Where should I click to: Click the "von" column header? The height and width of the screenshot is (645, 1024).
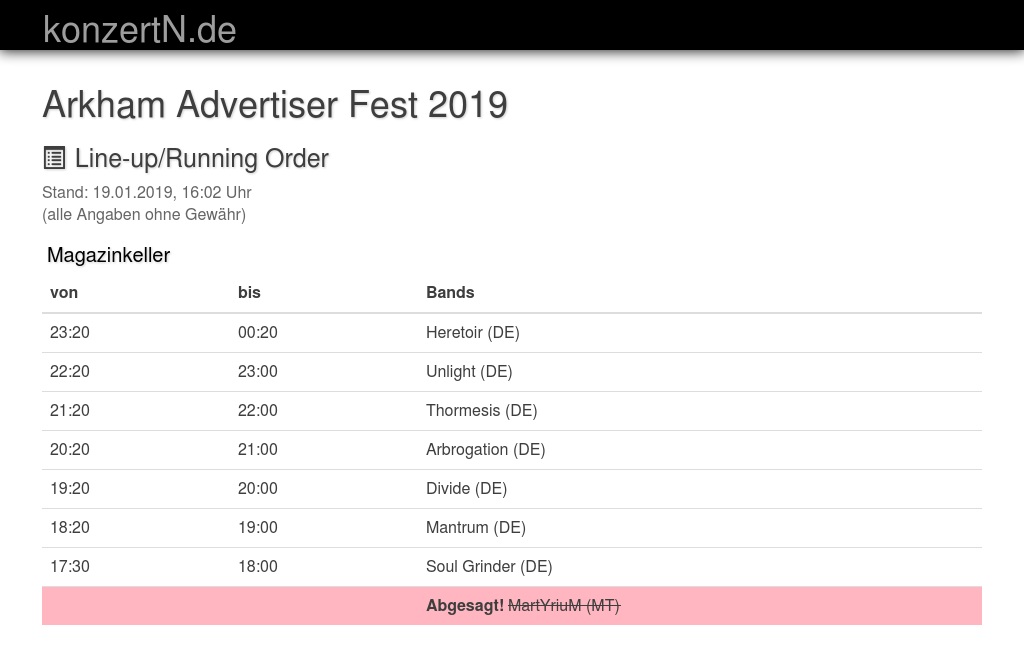pyautogui.click(x=64, y=292)
